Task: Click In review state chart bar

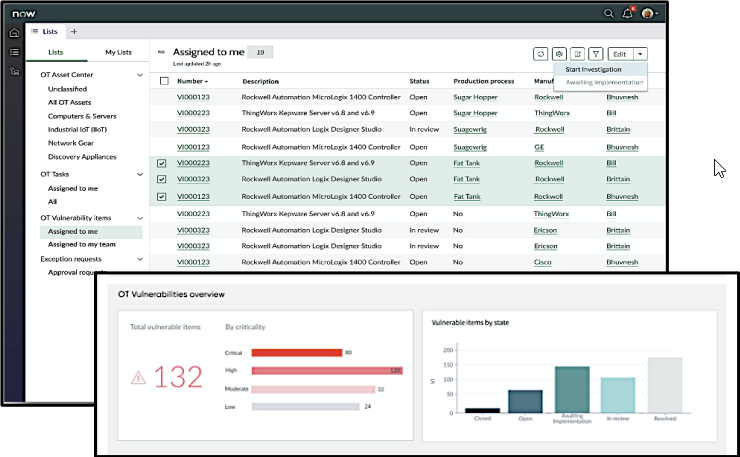Action: coord(618,396)
